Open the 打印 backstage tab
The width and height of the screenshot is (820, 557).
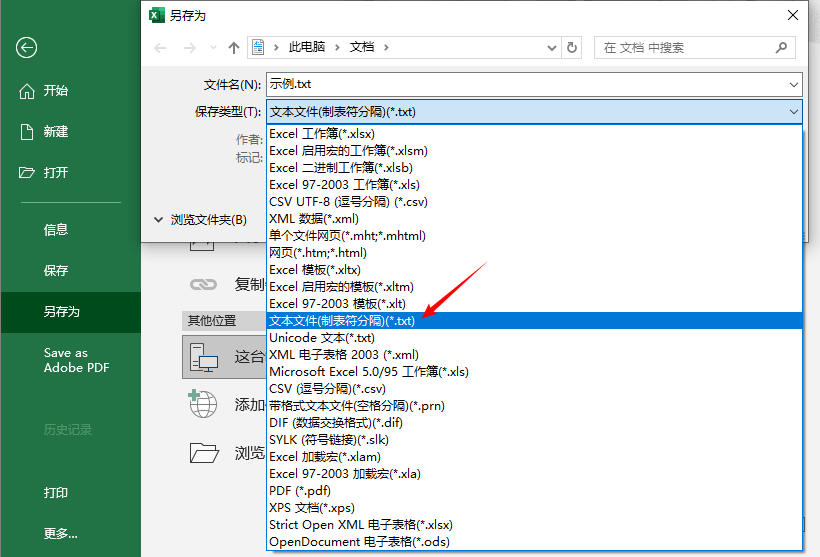click(55, 493)
